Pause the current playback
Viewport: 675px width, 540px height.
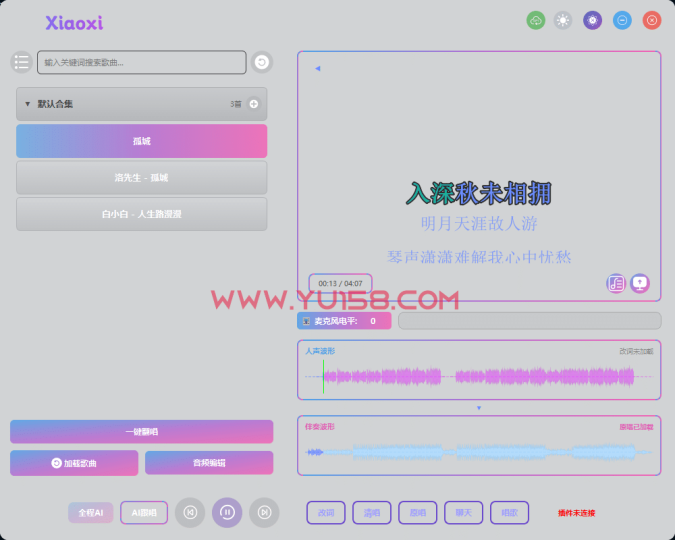(x=227, y=512)
